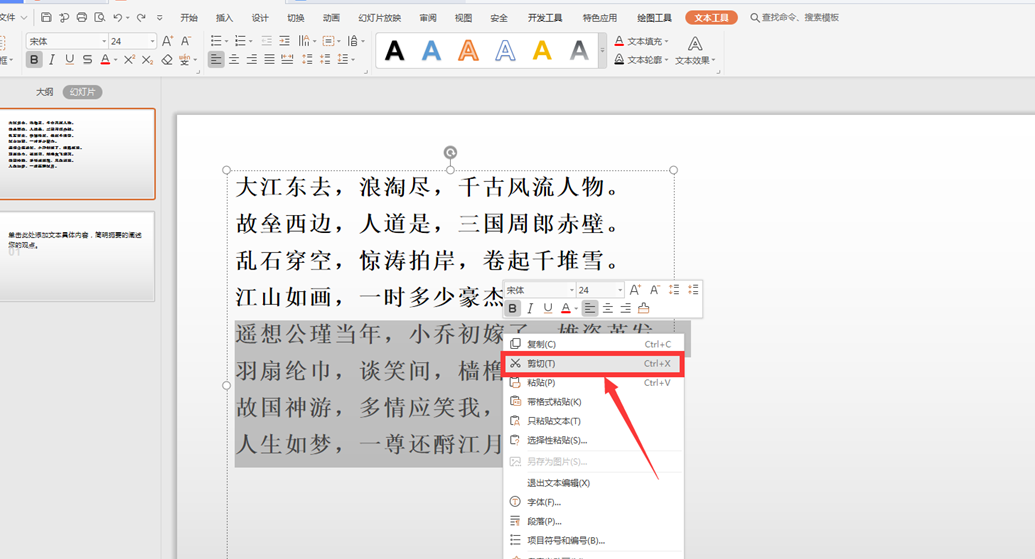Toggle Bold in the ribbon
Screen dimensions: 1035x559
point(34,60)
